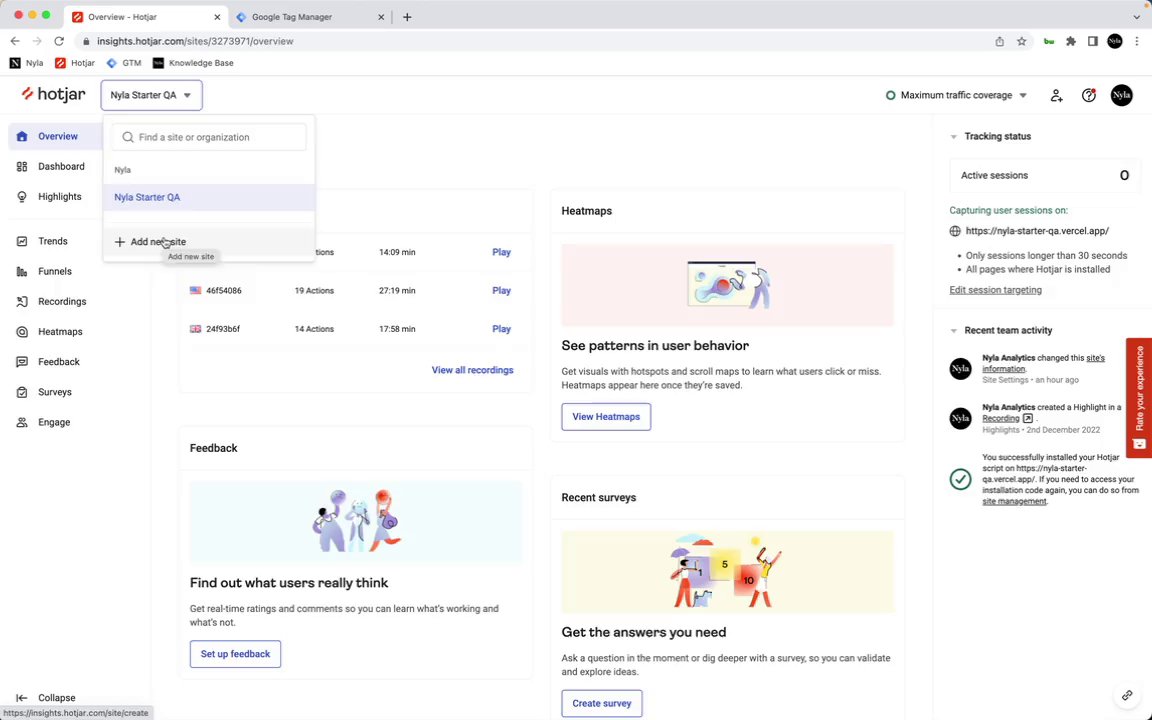Viewport: 1152px width, 720px height.
Task: Open Knowledge Base bookmark
Action: pyautogui.click(x=192, y=63)
